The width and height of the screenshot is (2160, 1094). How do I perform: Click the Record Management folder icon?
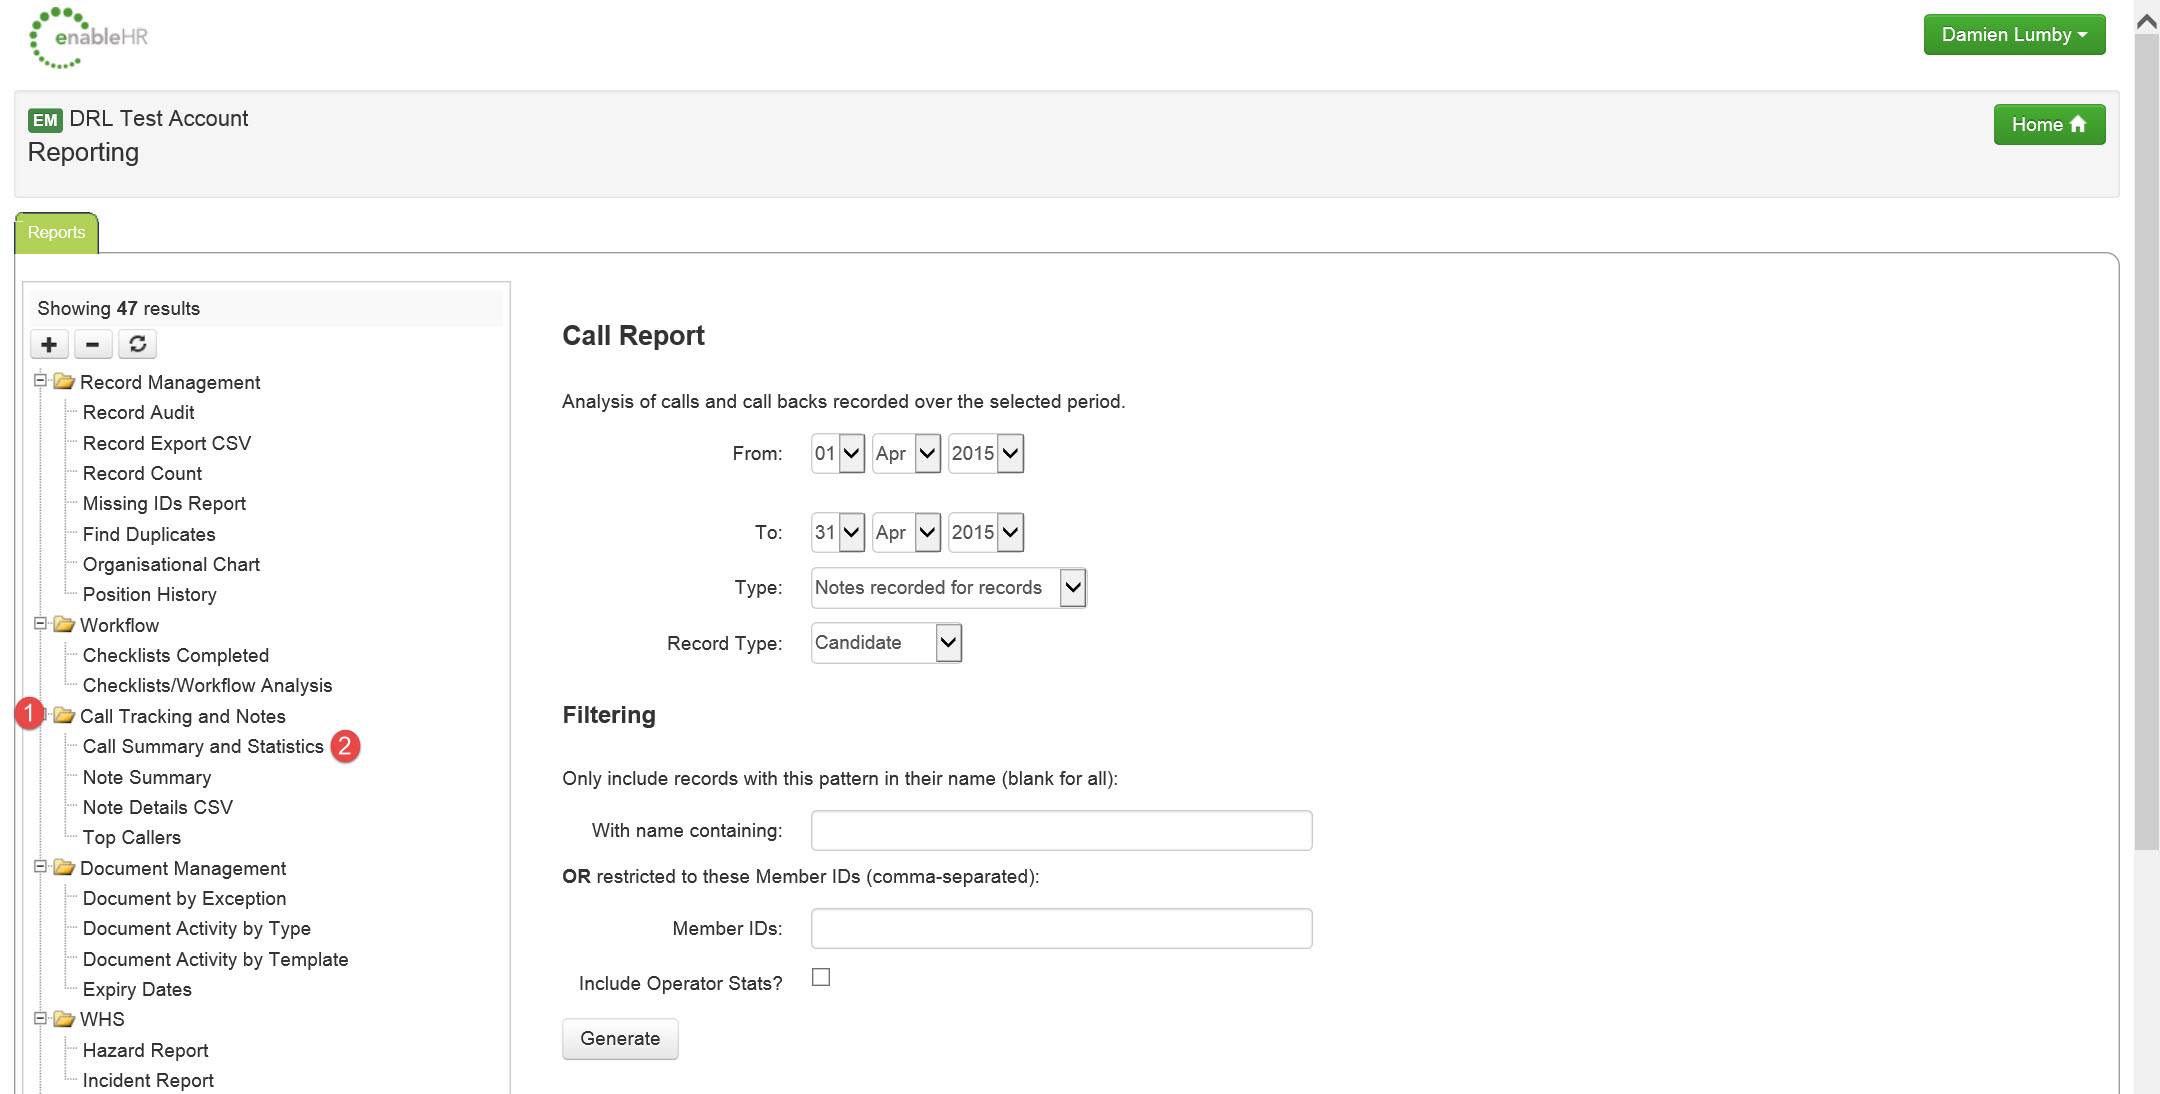pyautogui.click(x=64, y=381)
